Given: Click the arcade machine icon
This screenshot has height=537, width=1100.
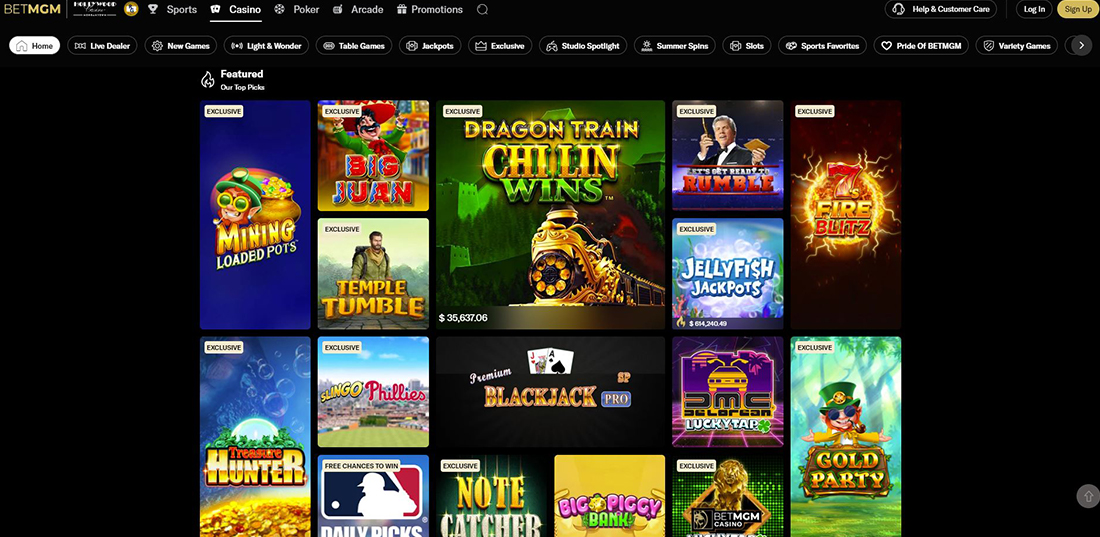Looking at the screenshot, I should tap(337, 10).
